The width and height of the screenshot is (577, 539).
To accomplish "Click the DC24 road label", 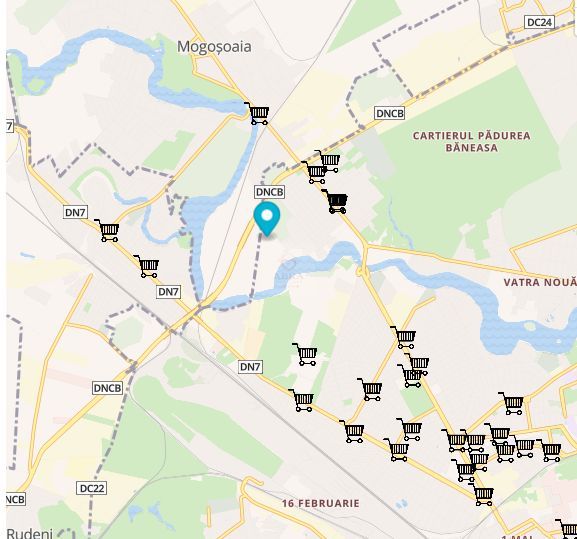I will tap(539, 22).
